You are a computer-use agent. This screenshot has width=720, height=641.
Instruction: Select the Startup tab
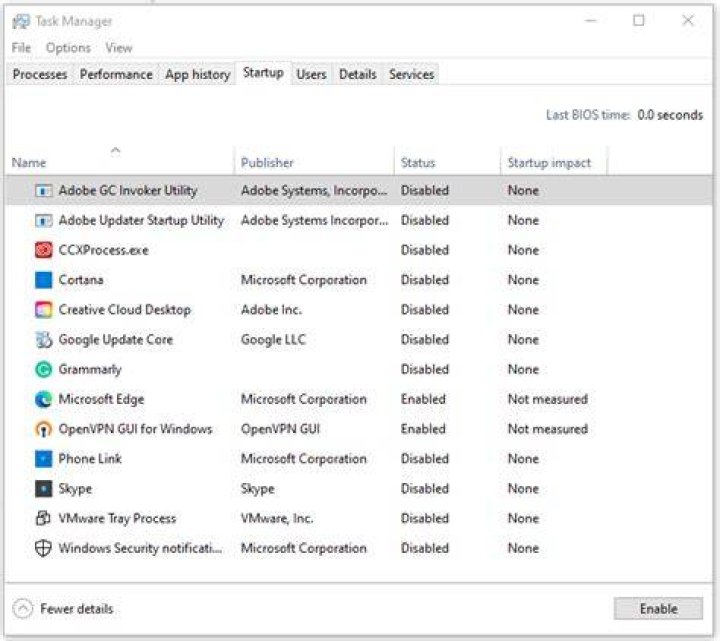coord(263,73)
